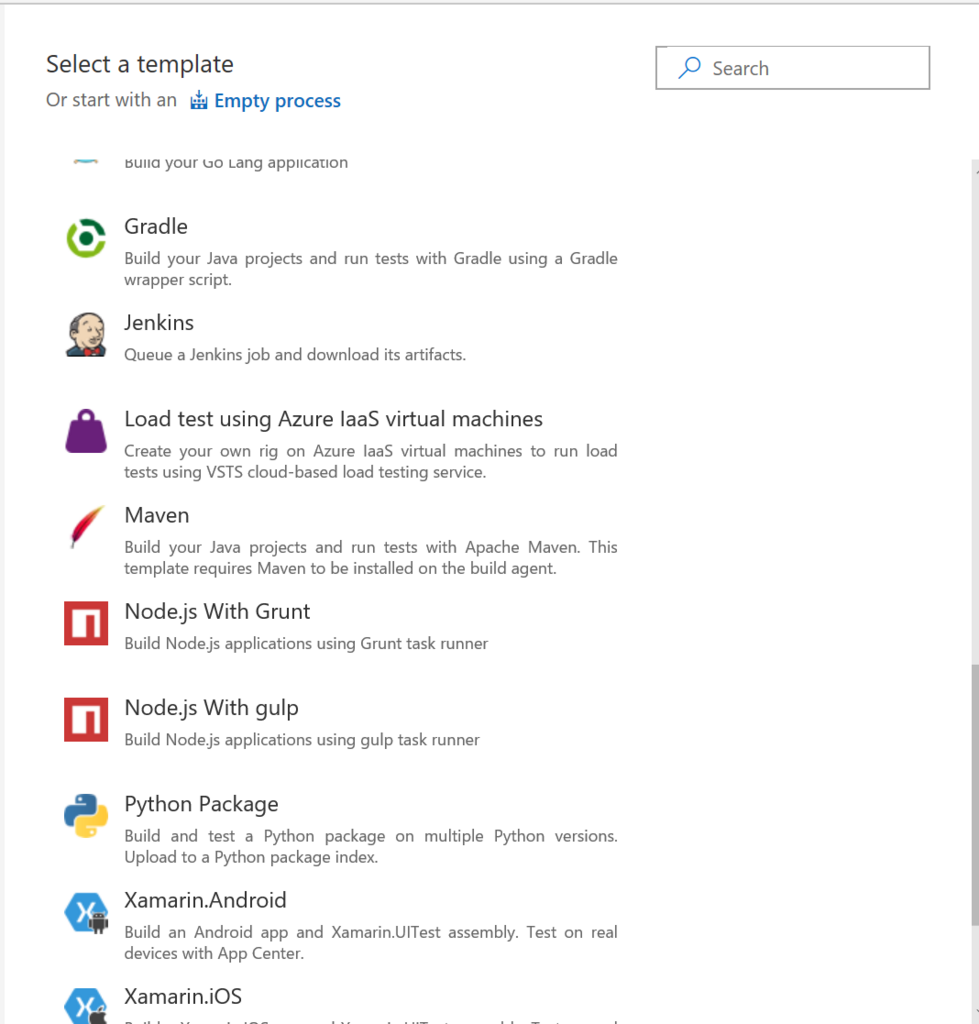Click the Empty process factory icon
Image resolution: width=979 pixels, height=1024 pixels.
click(x=199, y=101)
